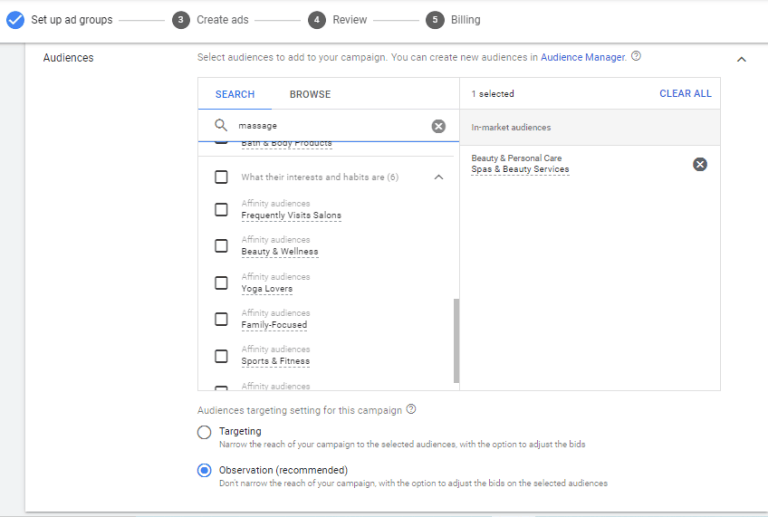Check Yoga Lovers audience

(x=221, y=283)
